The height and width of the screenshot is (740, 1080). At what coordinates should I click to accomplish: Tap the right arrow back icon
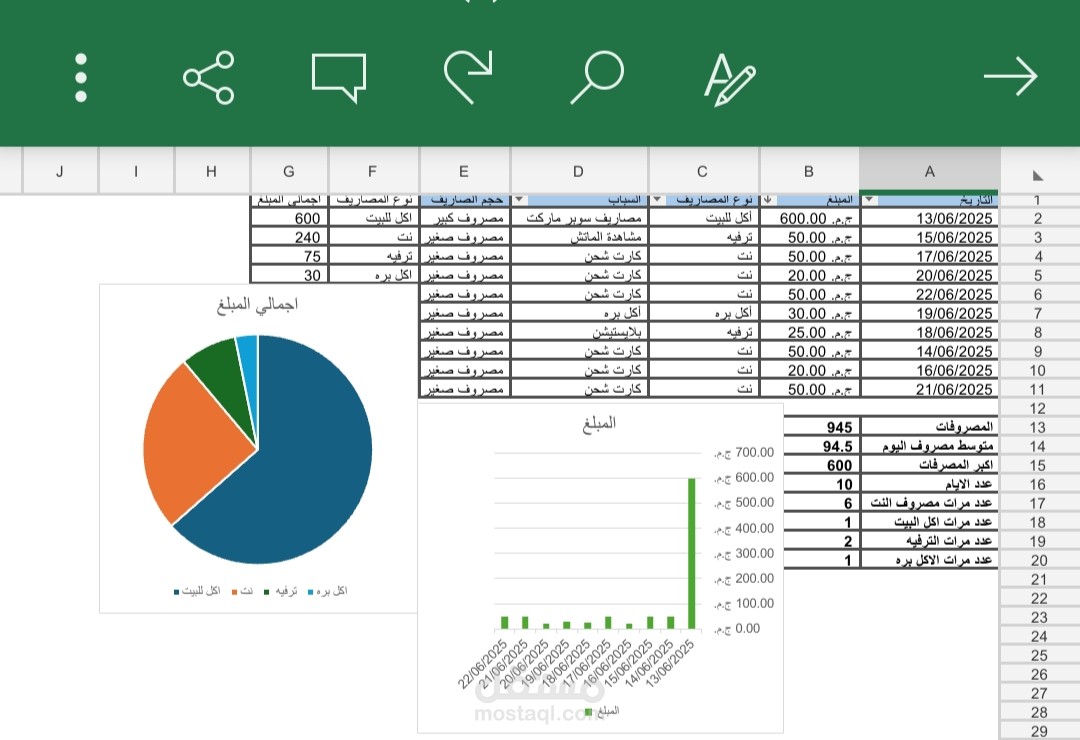[1010, 76]
